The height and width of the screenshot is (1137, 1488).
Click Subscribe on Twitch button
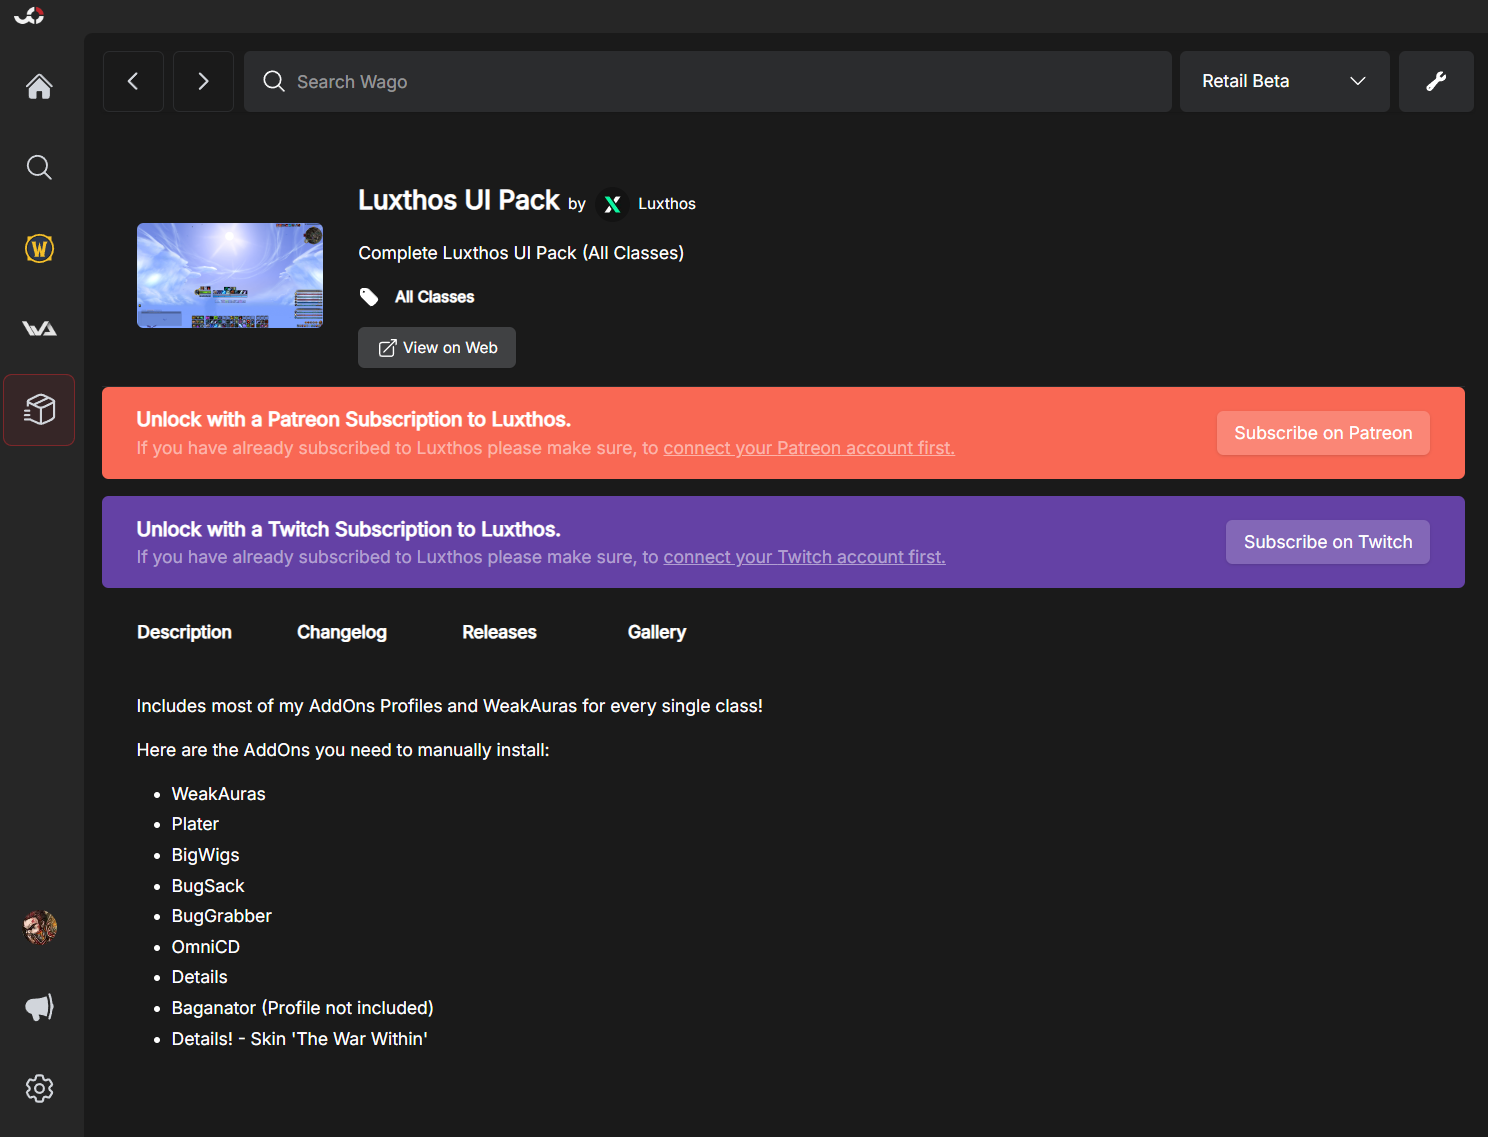click(1328, 542)
